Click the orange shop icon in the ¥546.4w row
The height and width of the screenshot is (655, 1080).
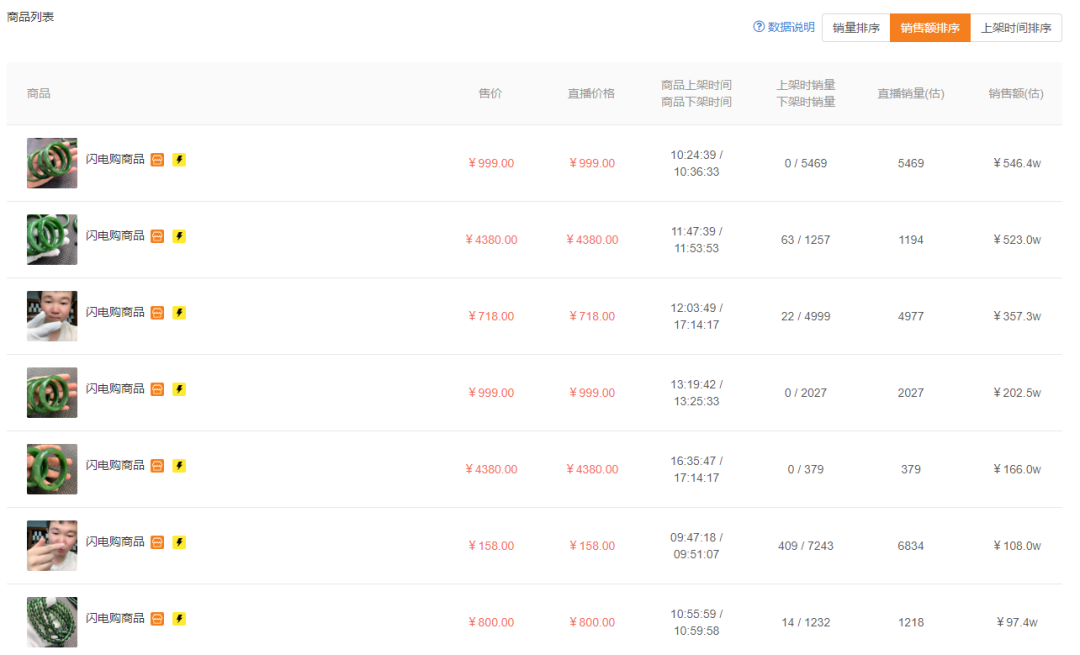[x=157, y=160]
